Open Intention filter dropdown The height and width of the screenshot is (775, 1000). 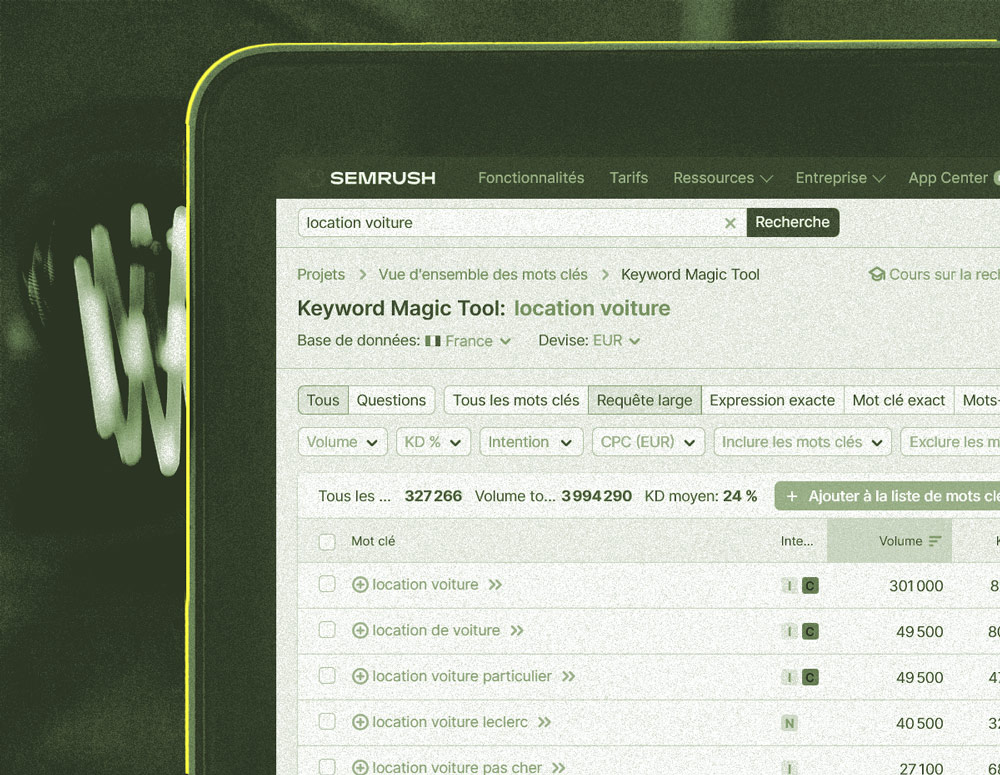[x=531, y=442]
